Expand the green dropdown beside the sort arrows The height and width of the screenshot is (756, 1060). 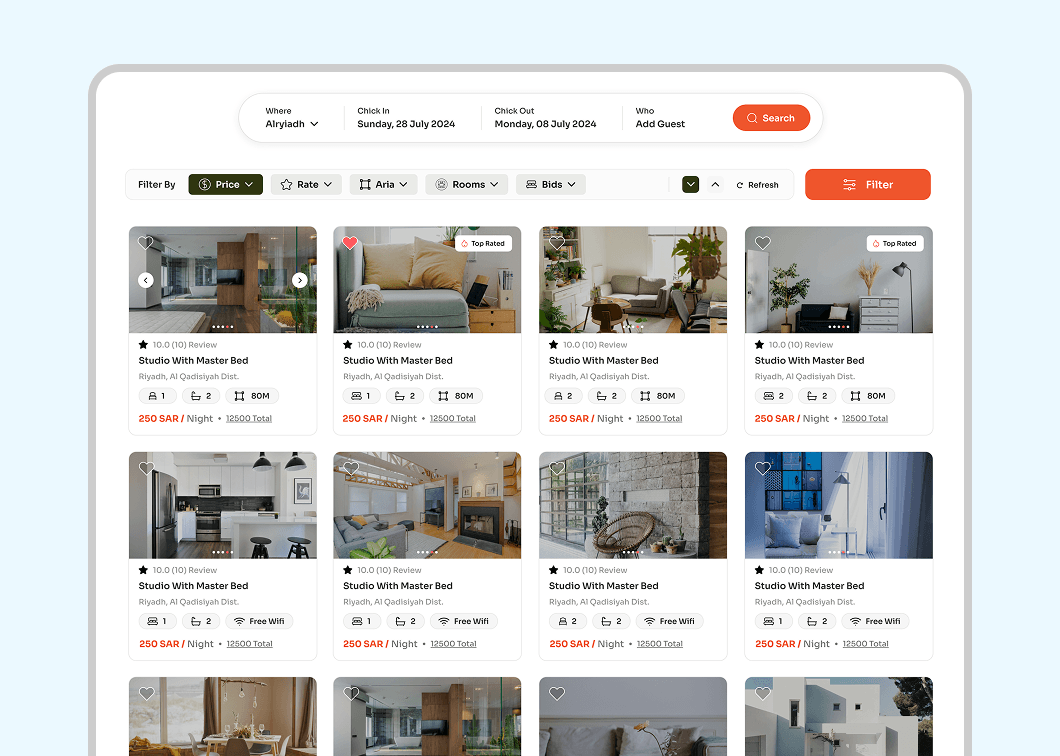pos(690,184)
